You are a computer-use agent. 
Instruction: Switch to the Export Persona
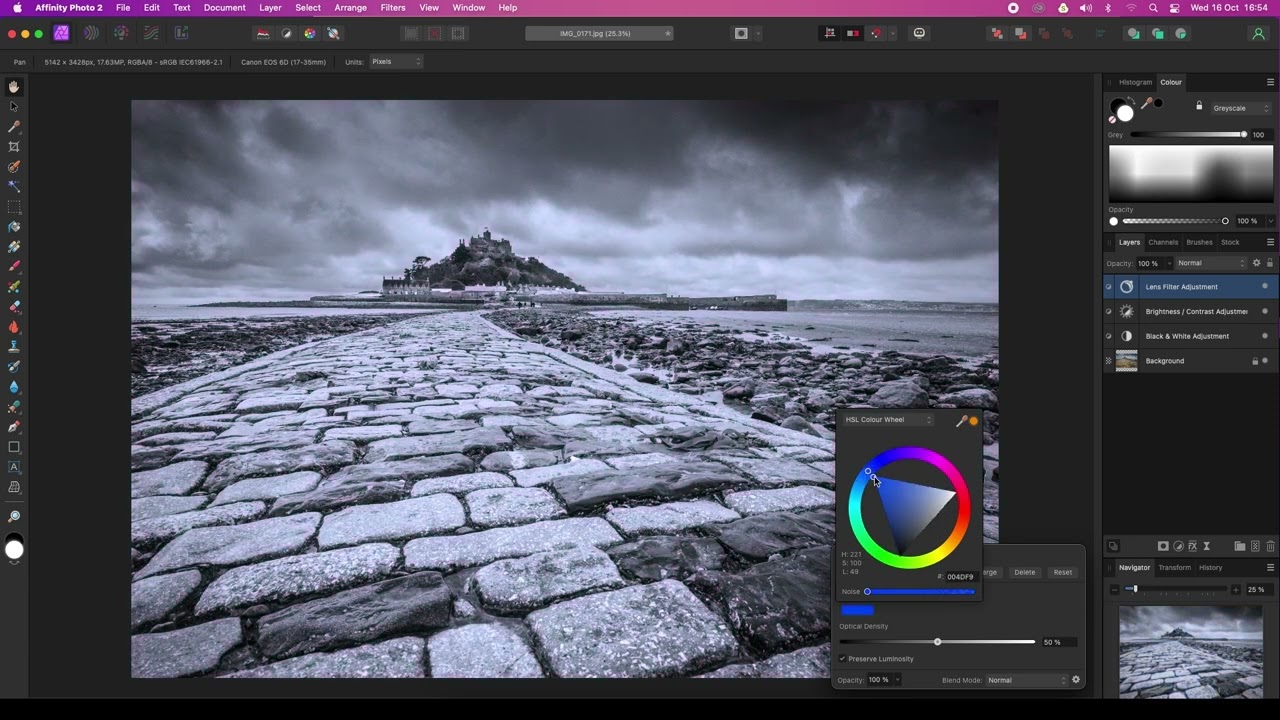pyautogui.click(x=181, y=33)
